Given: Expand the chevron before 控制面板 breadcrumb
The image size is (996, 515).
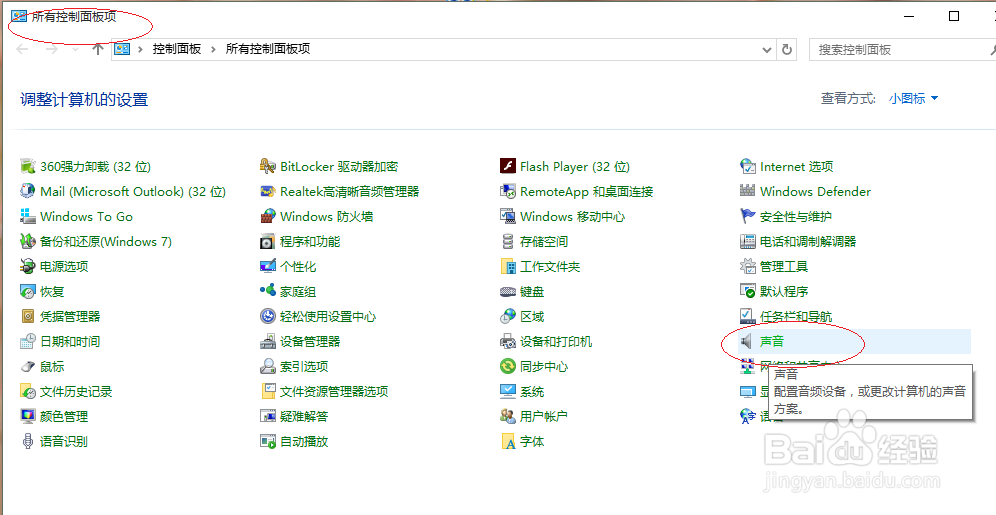Looking at the screenshot, I should point(140,49).
